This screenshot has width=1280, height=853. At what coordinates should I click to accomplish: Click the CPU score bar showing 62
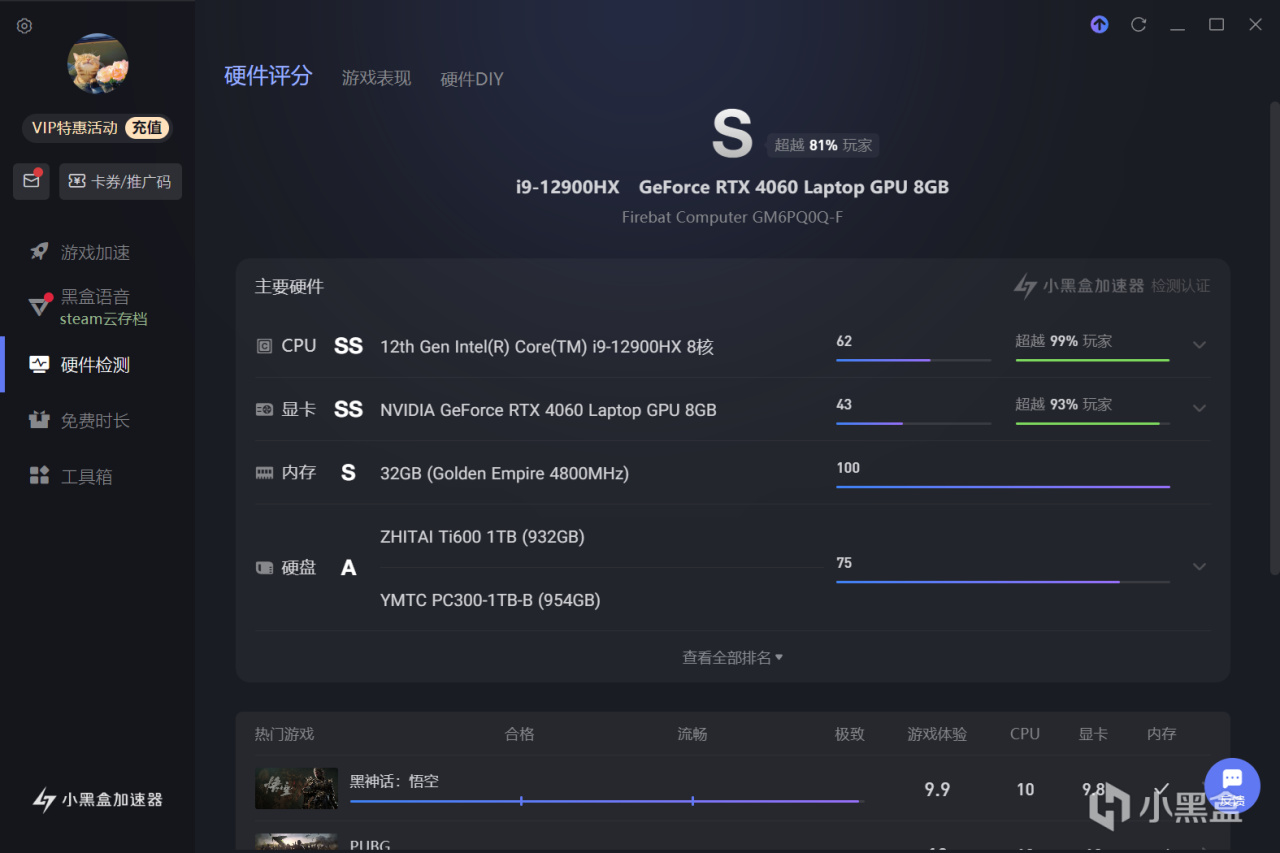point(913,359)
